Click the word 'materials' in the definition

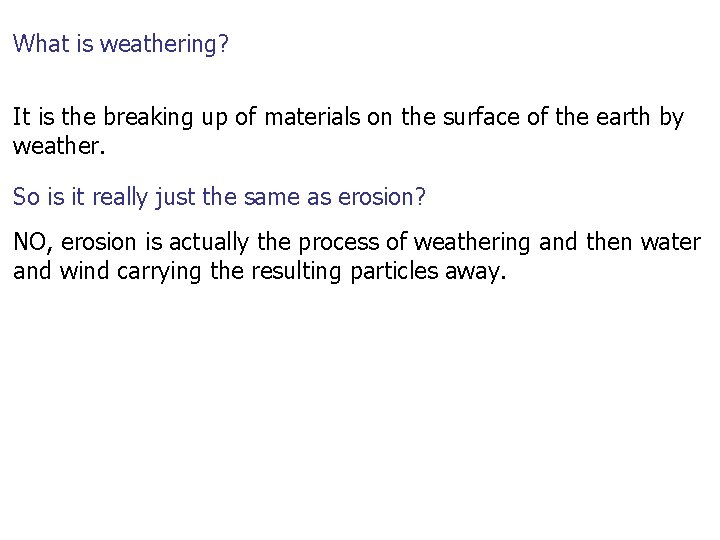pyautogui.click(x=312, y=117)
